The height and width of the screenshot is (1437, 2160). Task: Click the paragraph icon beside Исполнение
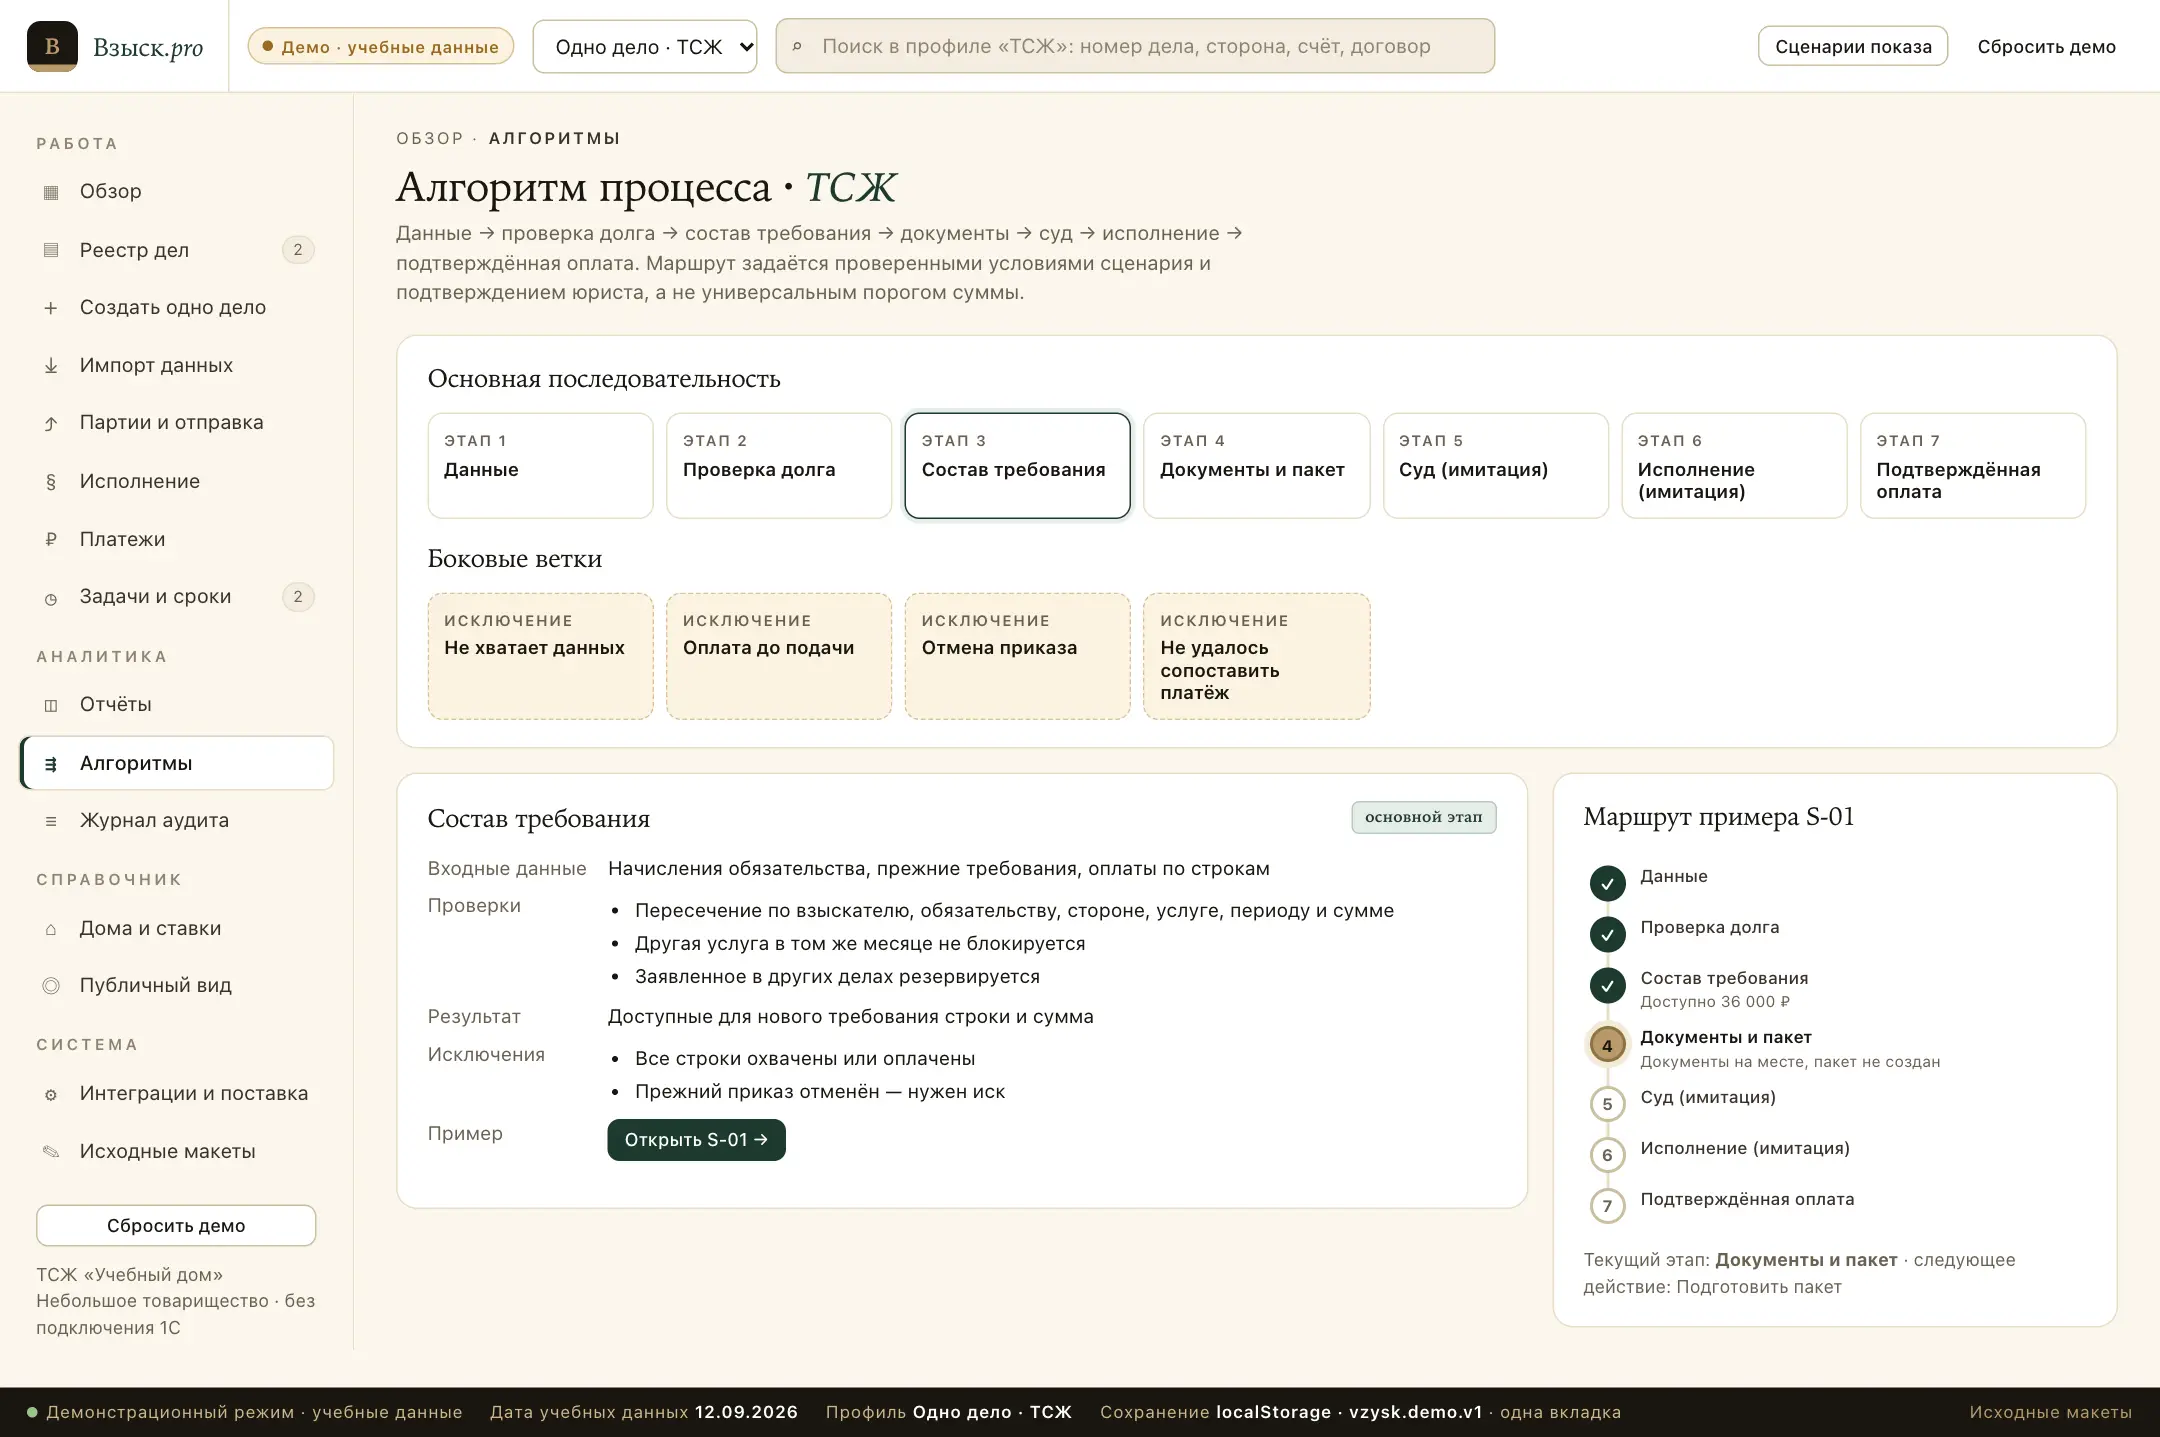coord(51,482)
